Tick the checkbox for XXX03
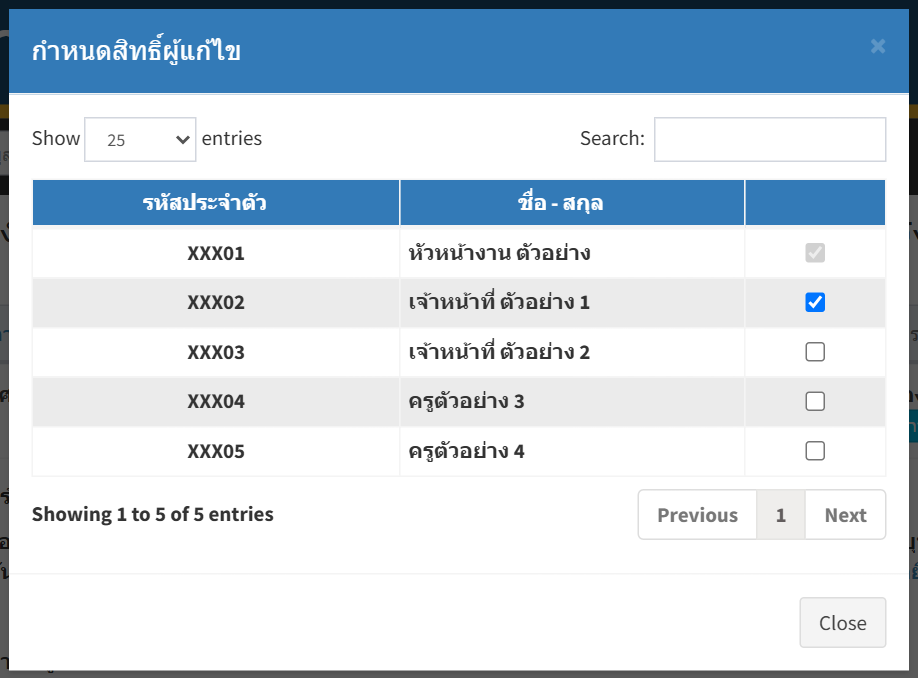 click(x=815, y=352)
